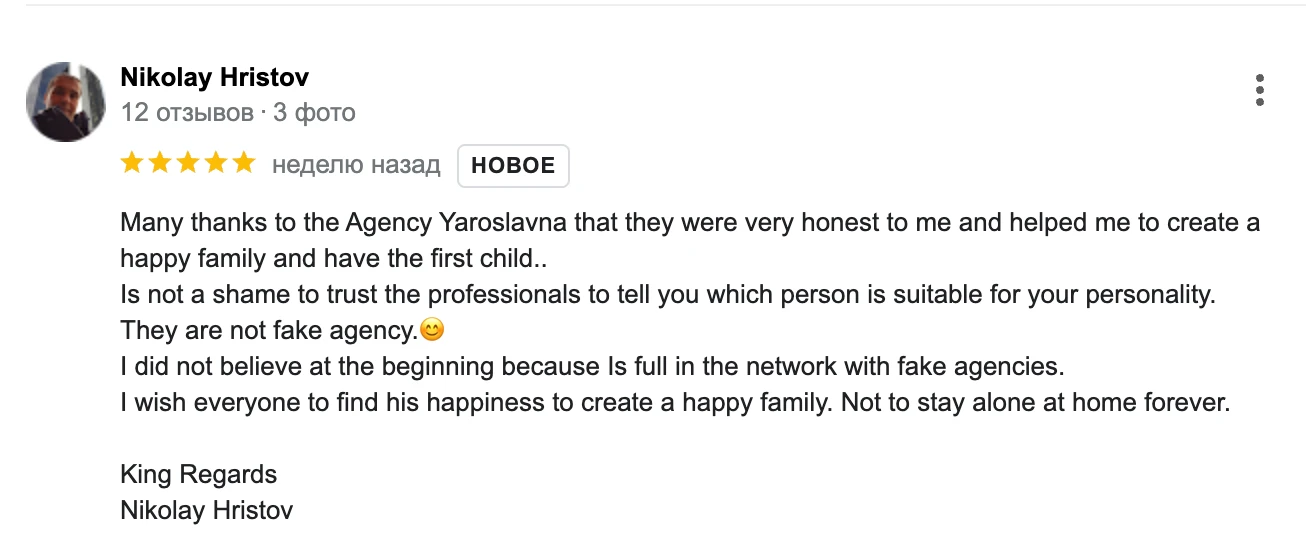The image size is (1306, 536).
Task: Click the first star of the rating
Action: click(x=132, y=164)
